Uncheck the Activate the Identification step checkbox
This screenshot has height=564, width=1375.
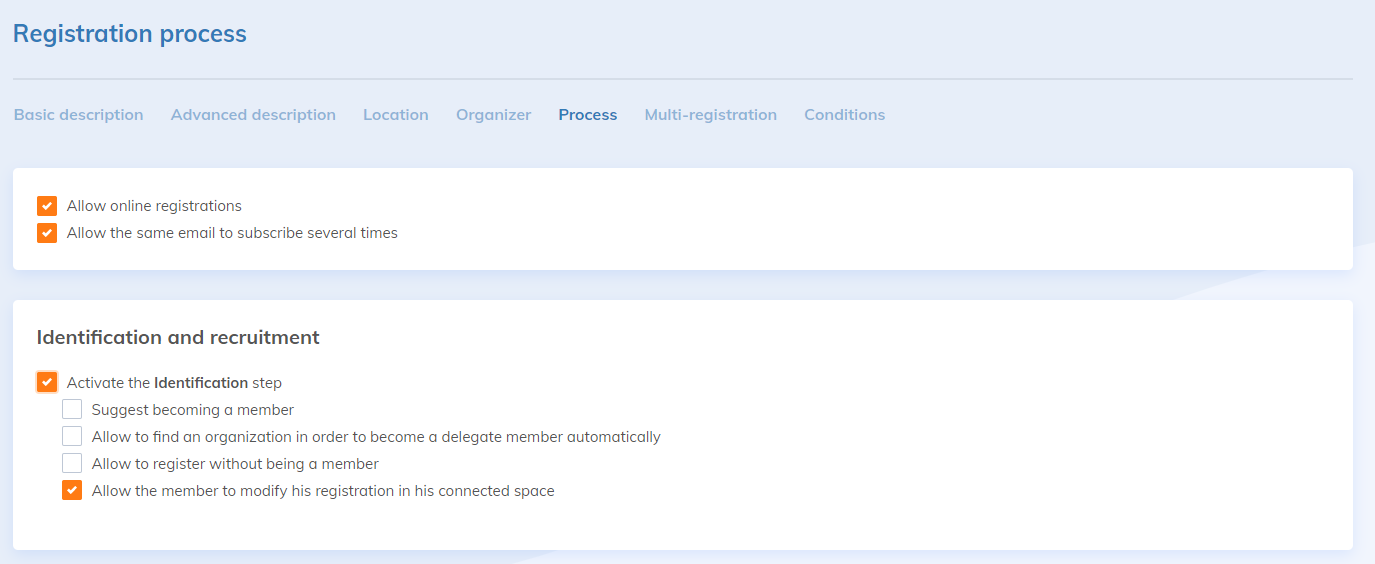47,382
